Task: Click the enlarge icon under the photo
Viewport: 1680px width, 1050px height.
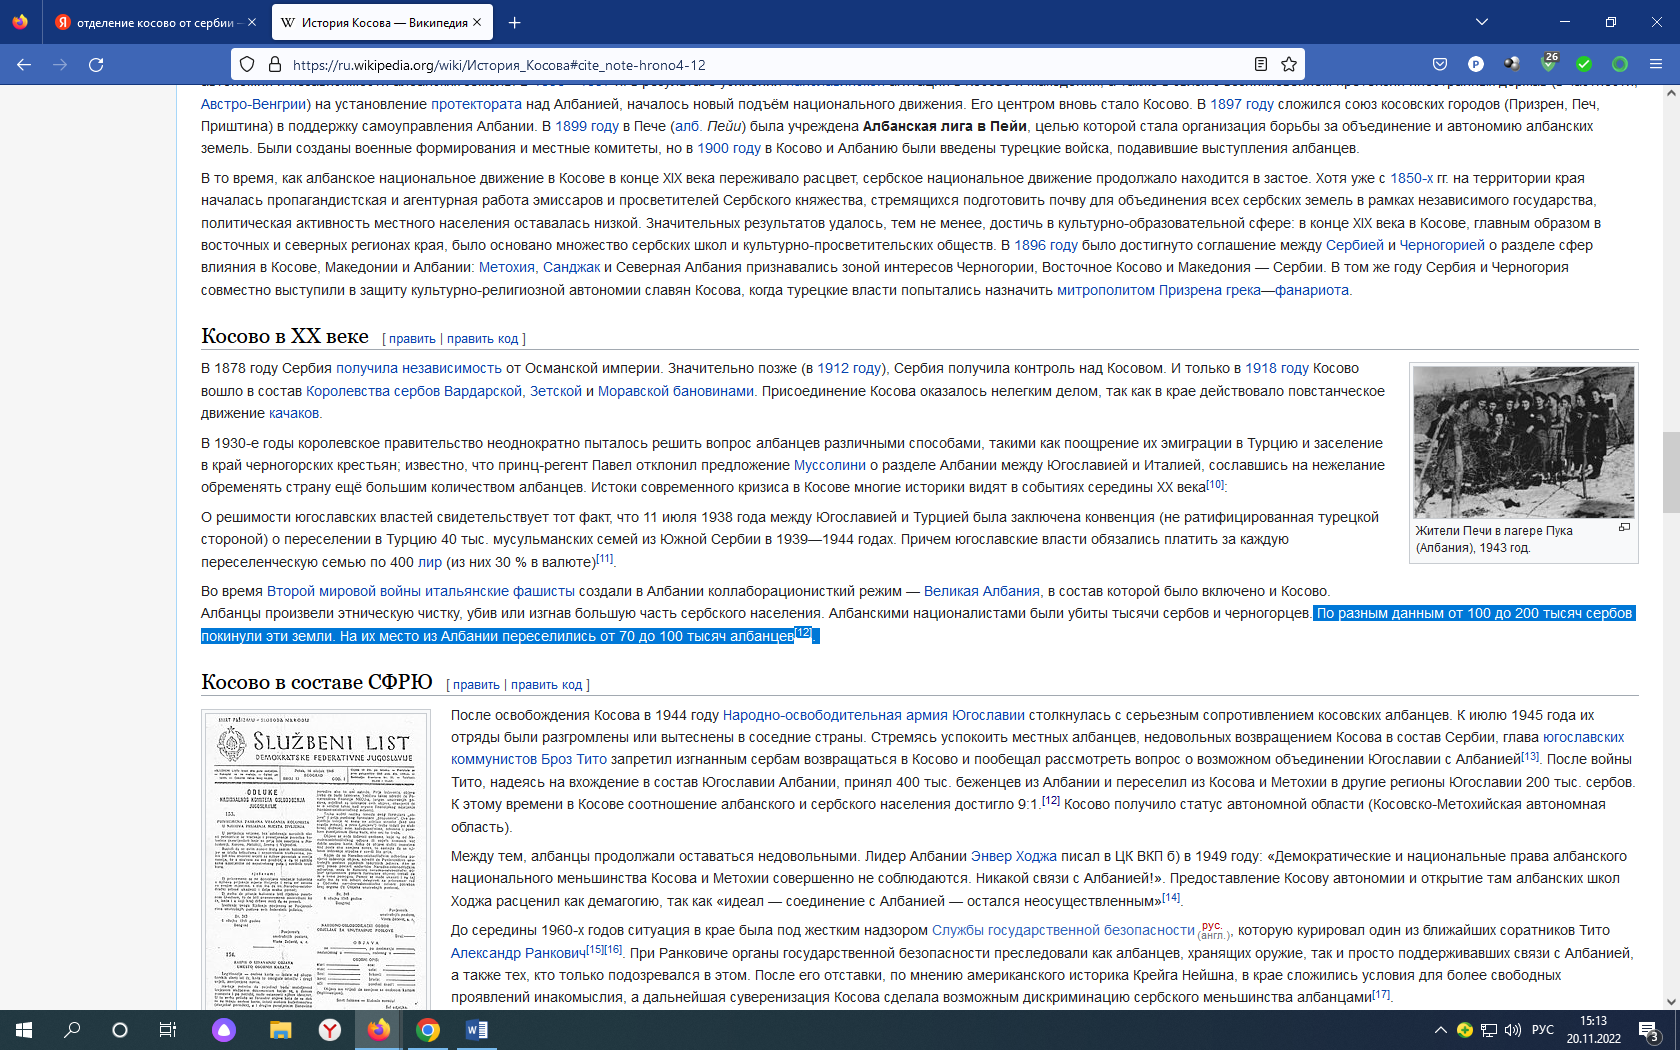Action: pyautogui.click(x=1624, y=527)
